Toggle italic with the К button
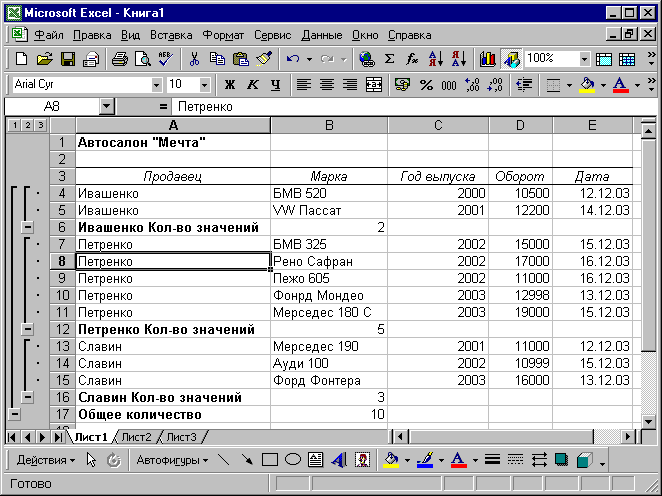This screenshot has height=496, width=662. [x=252, y=85]
